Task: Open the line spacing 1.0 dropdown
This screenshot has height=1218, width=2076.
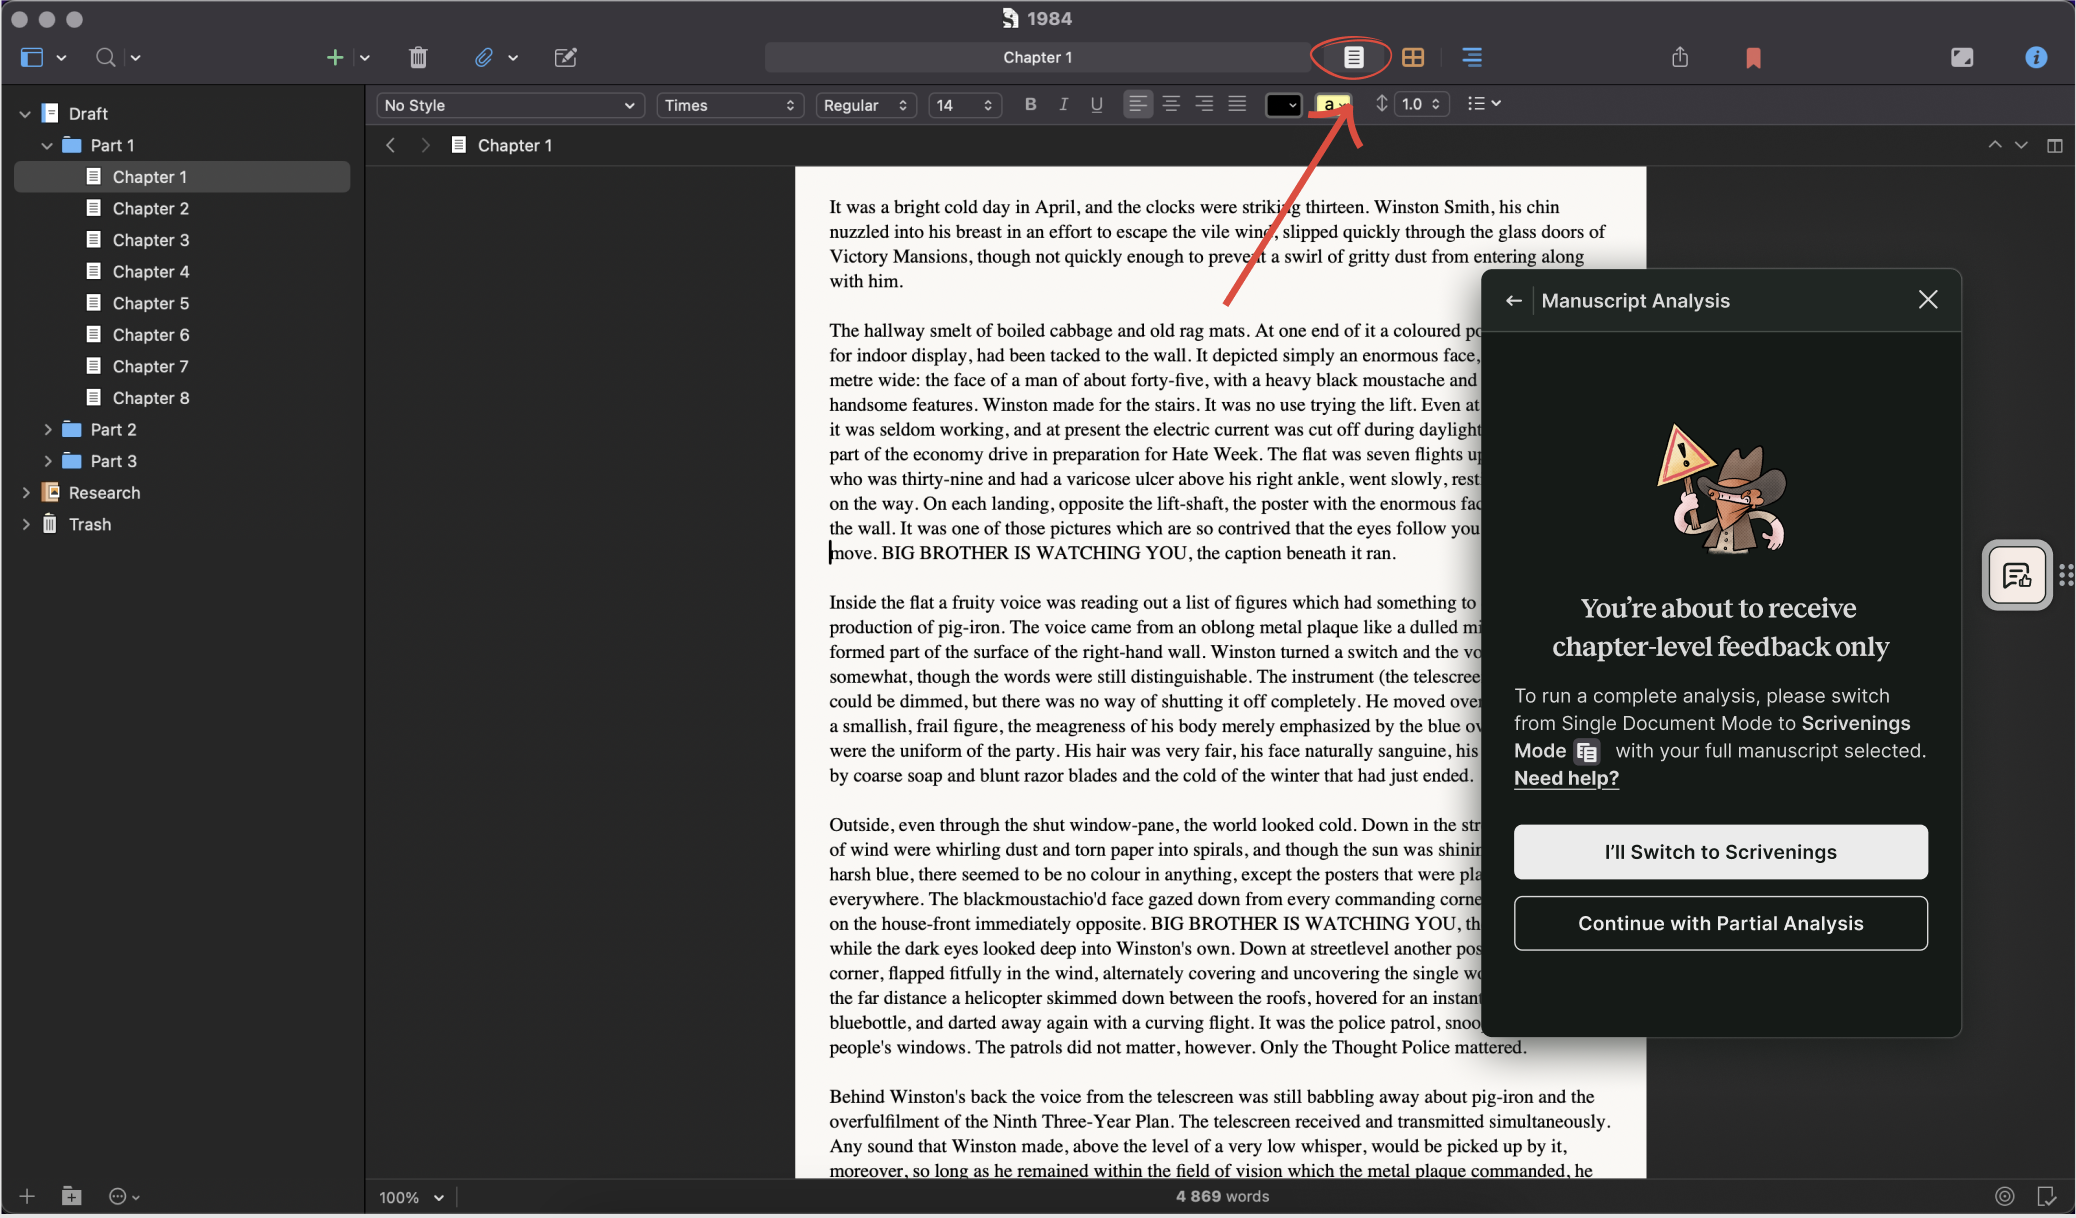Action: tap(1421, 104)
